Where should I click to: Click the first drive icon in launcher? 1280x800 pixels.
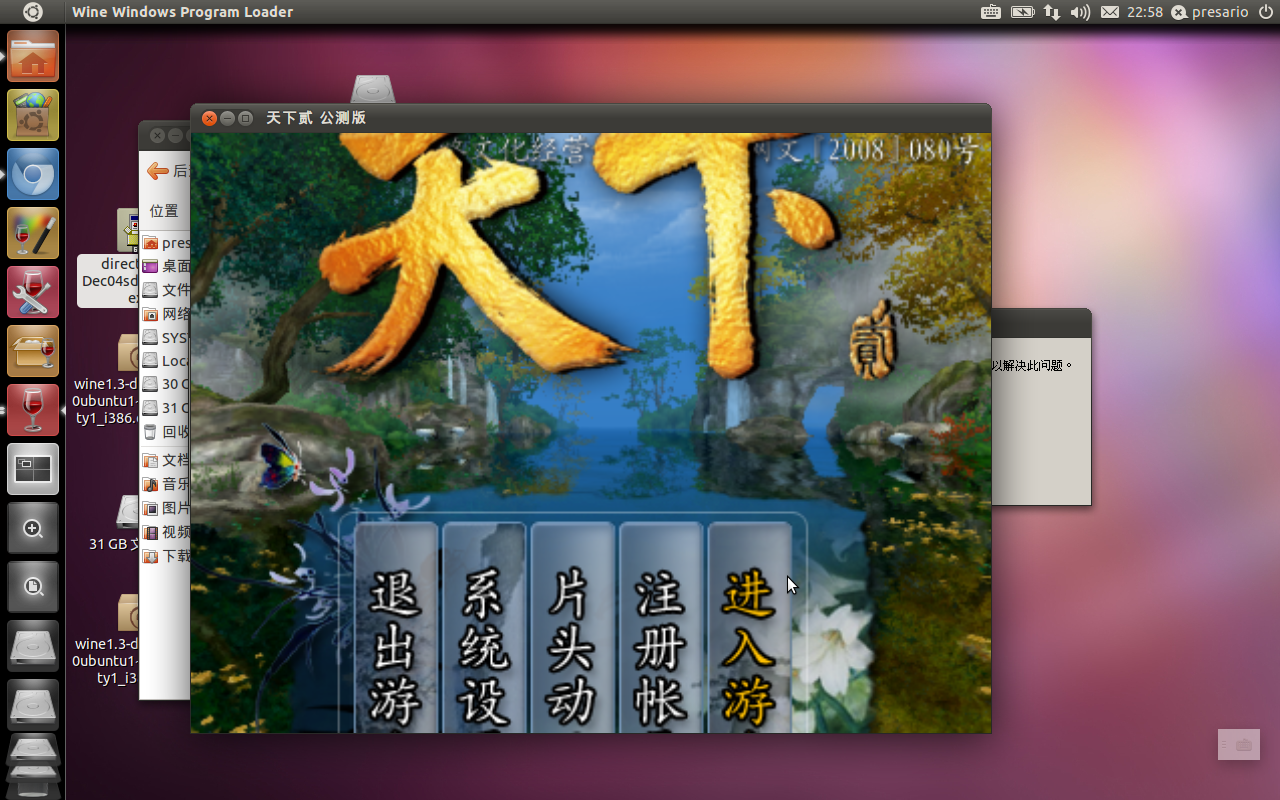coord(33,646)
